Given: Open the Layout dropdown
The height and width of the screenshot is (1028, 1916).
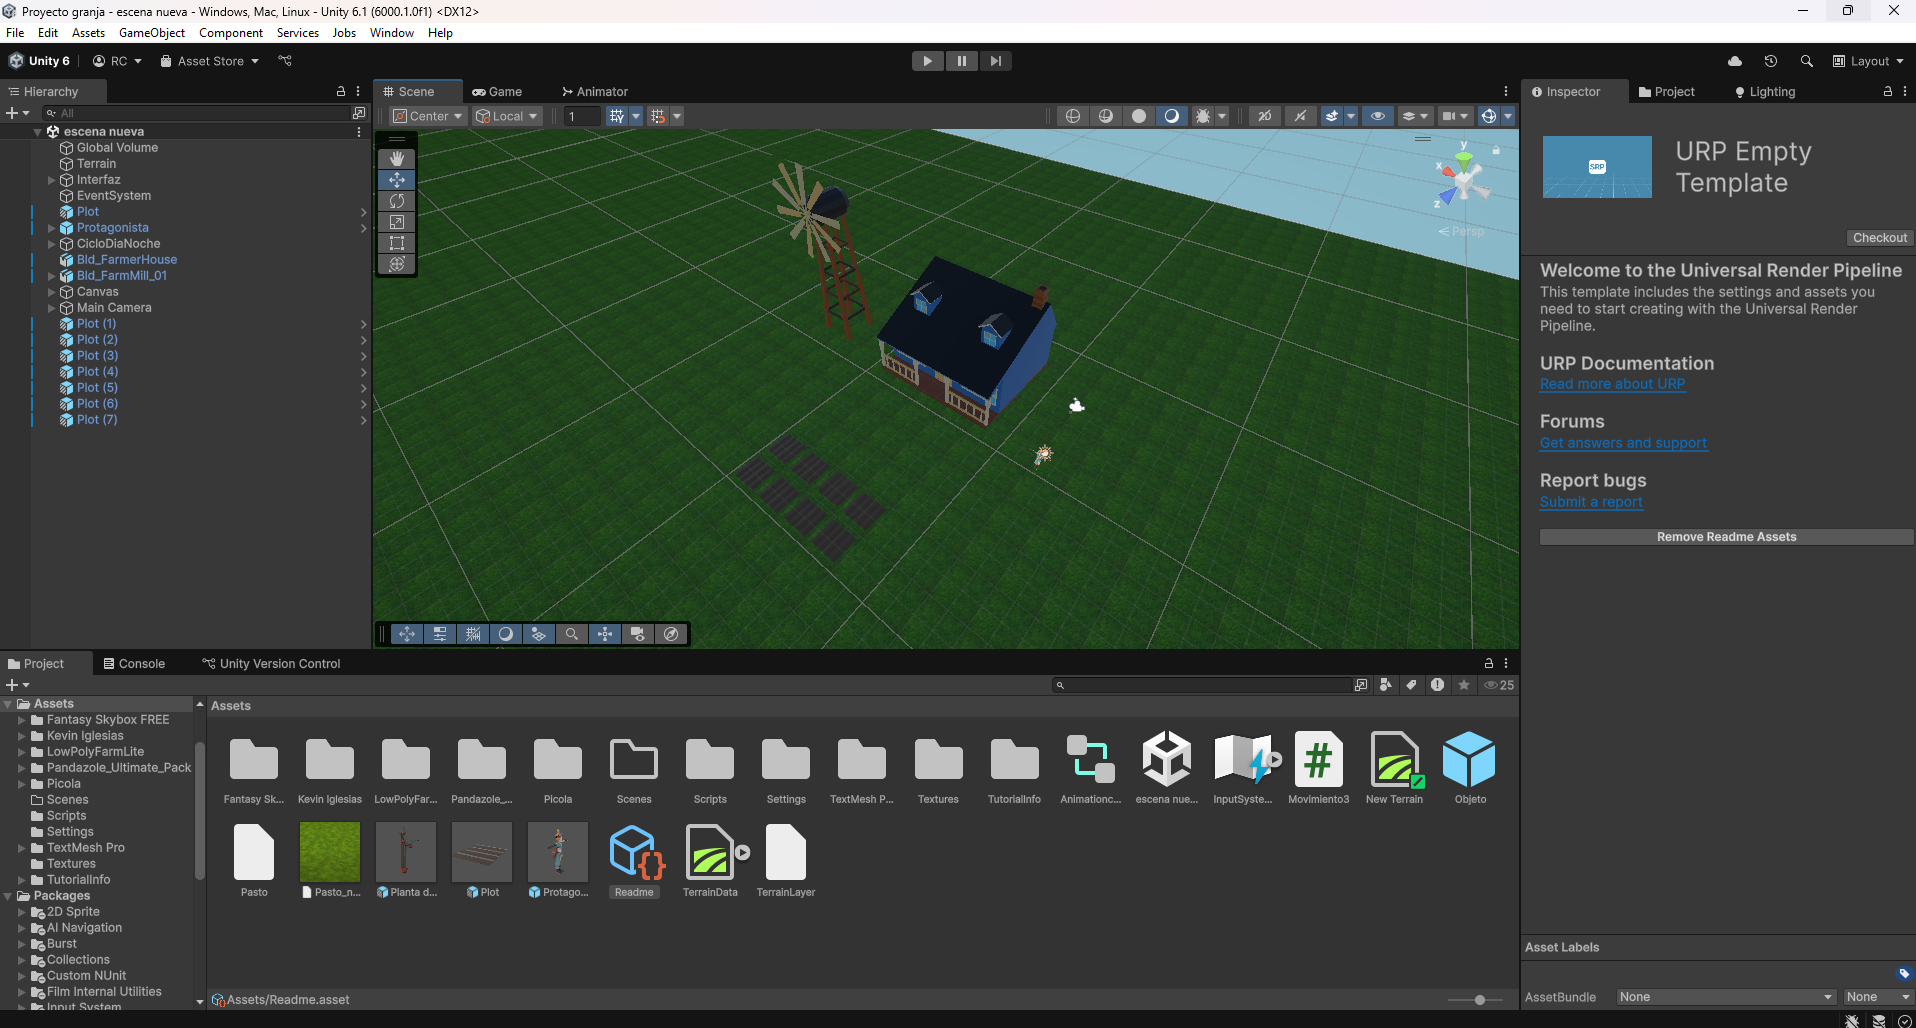Looking at the screenshot, I should point(1868,61).
